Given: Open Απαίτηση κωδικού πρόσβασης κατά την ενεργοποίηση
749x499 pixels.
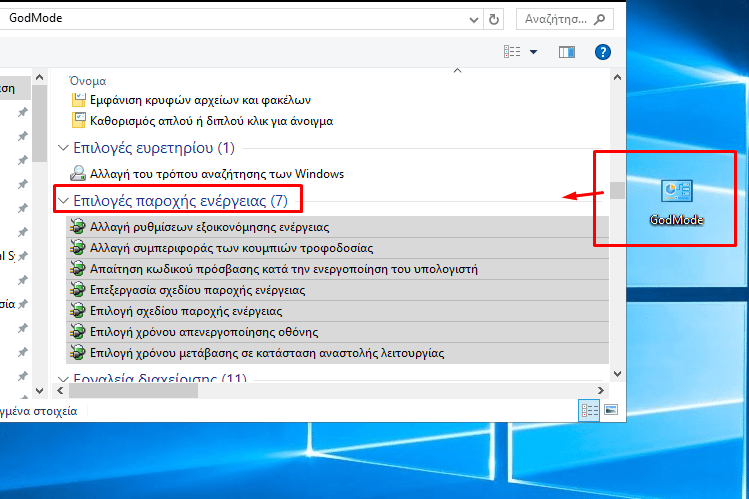Looking at the screenshot, I should click(338, 269).
